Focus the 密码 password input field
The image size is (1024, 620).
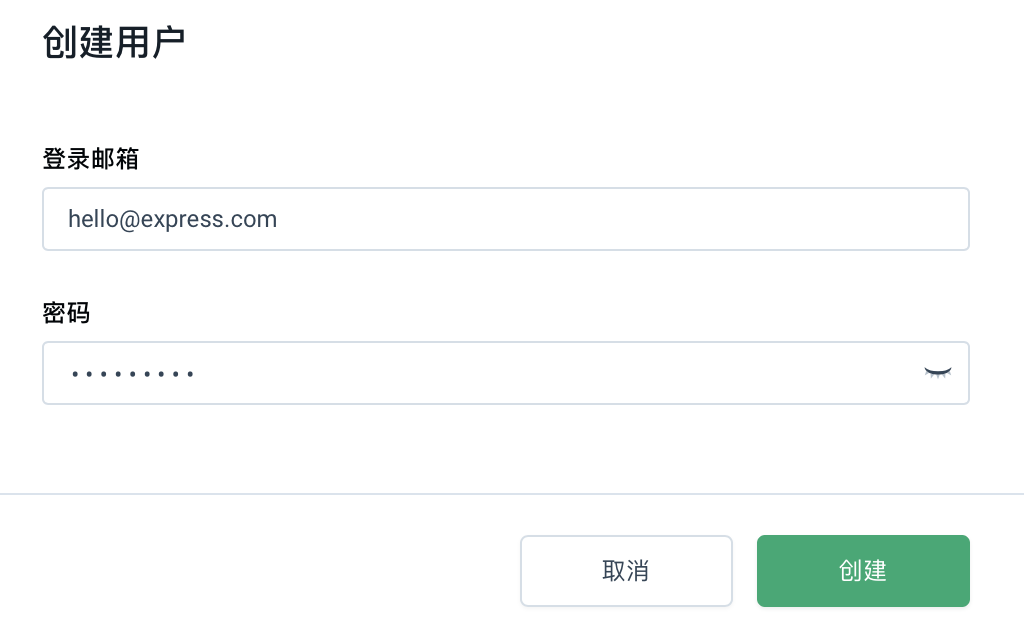505,373
